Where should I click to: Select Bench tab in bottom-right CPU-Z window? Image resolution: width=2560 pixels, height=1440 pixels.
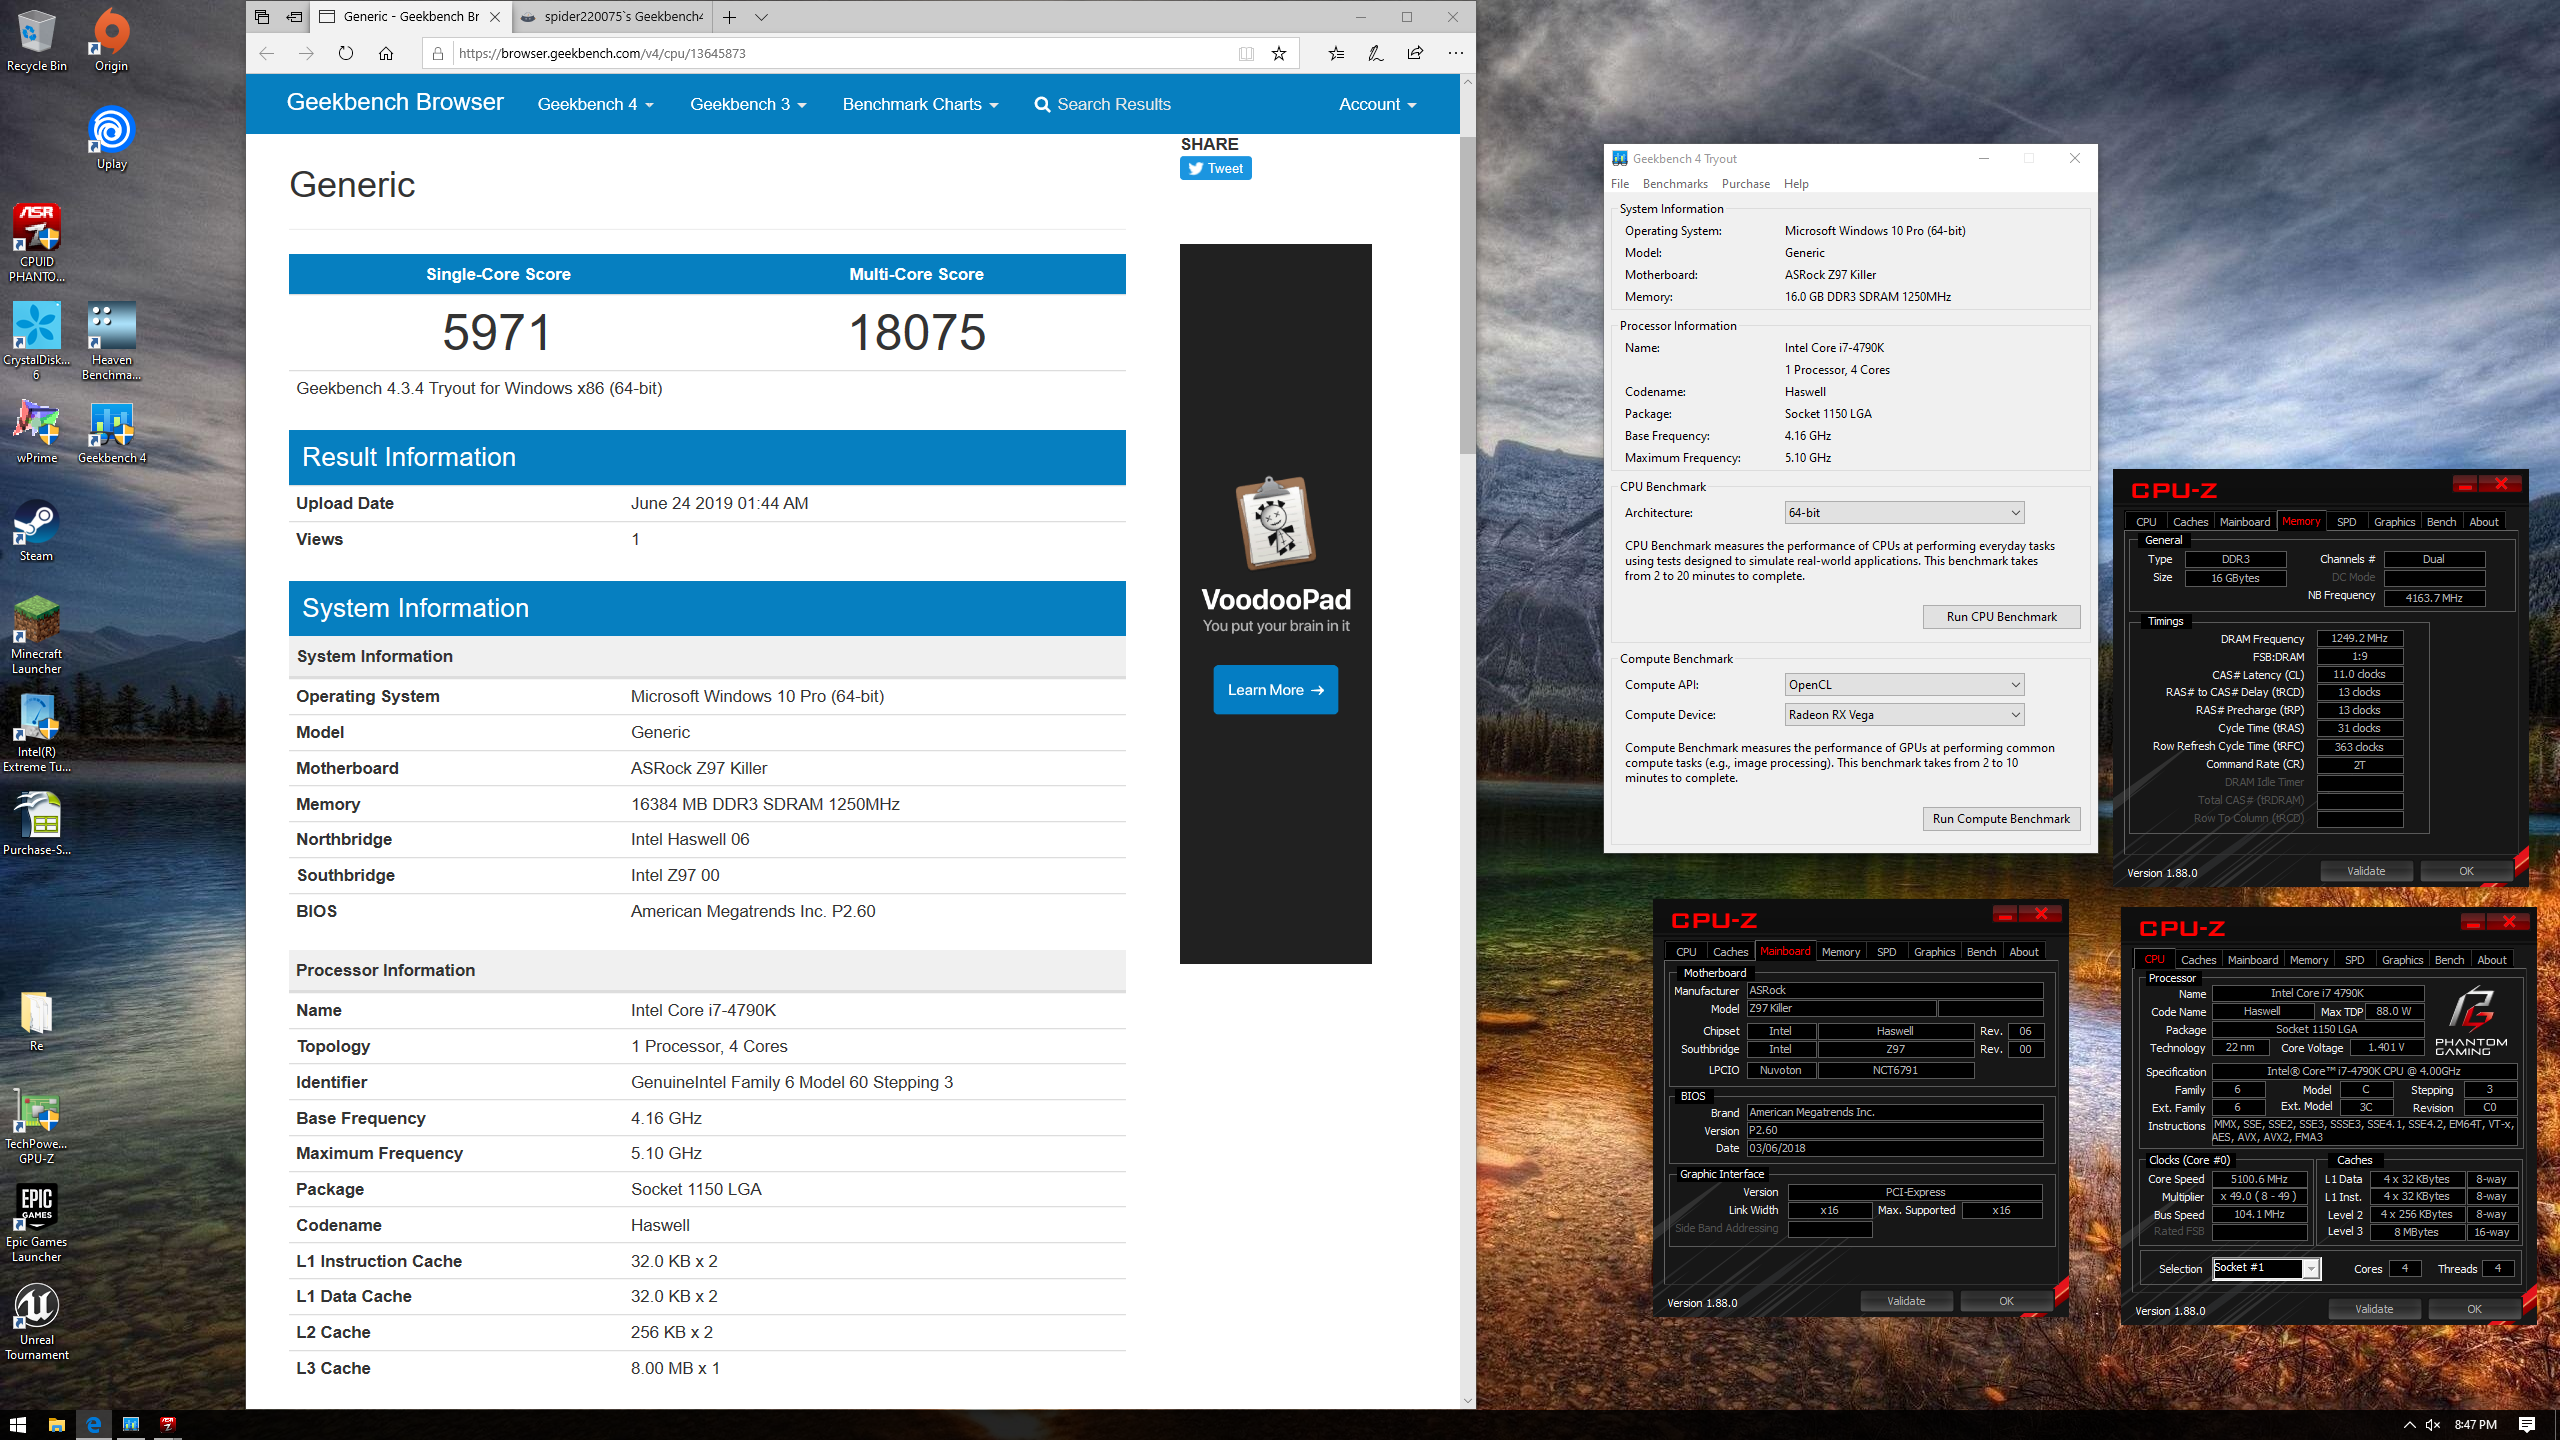point(2449,960)
